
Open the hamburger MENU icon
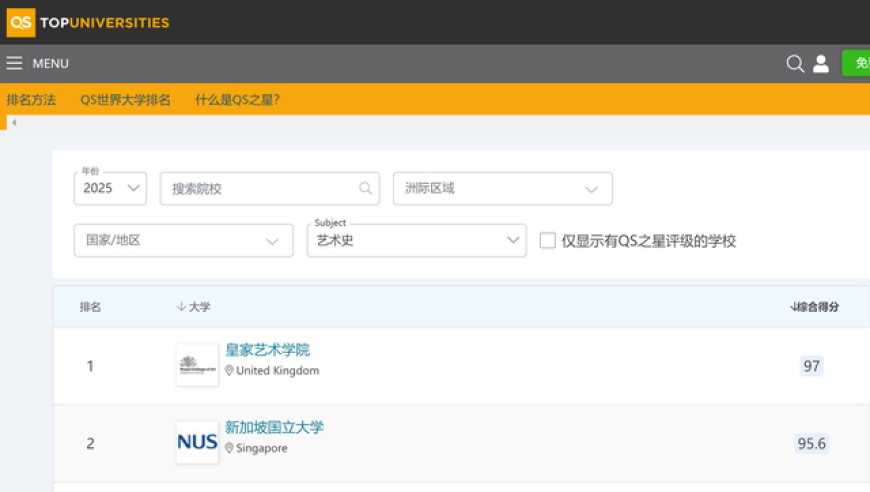[14, 63]
